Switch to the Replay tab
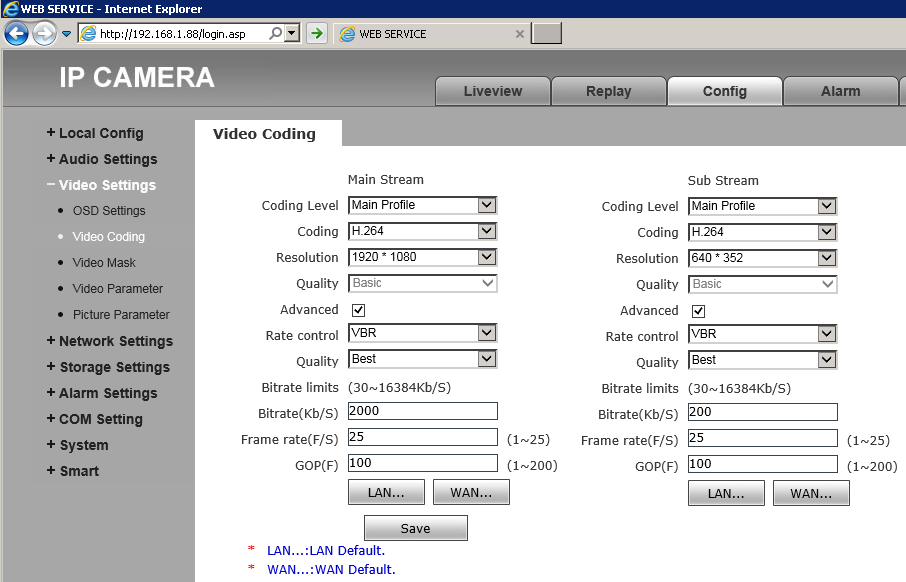 tap(608, 91)
